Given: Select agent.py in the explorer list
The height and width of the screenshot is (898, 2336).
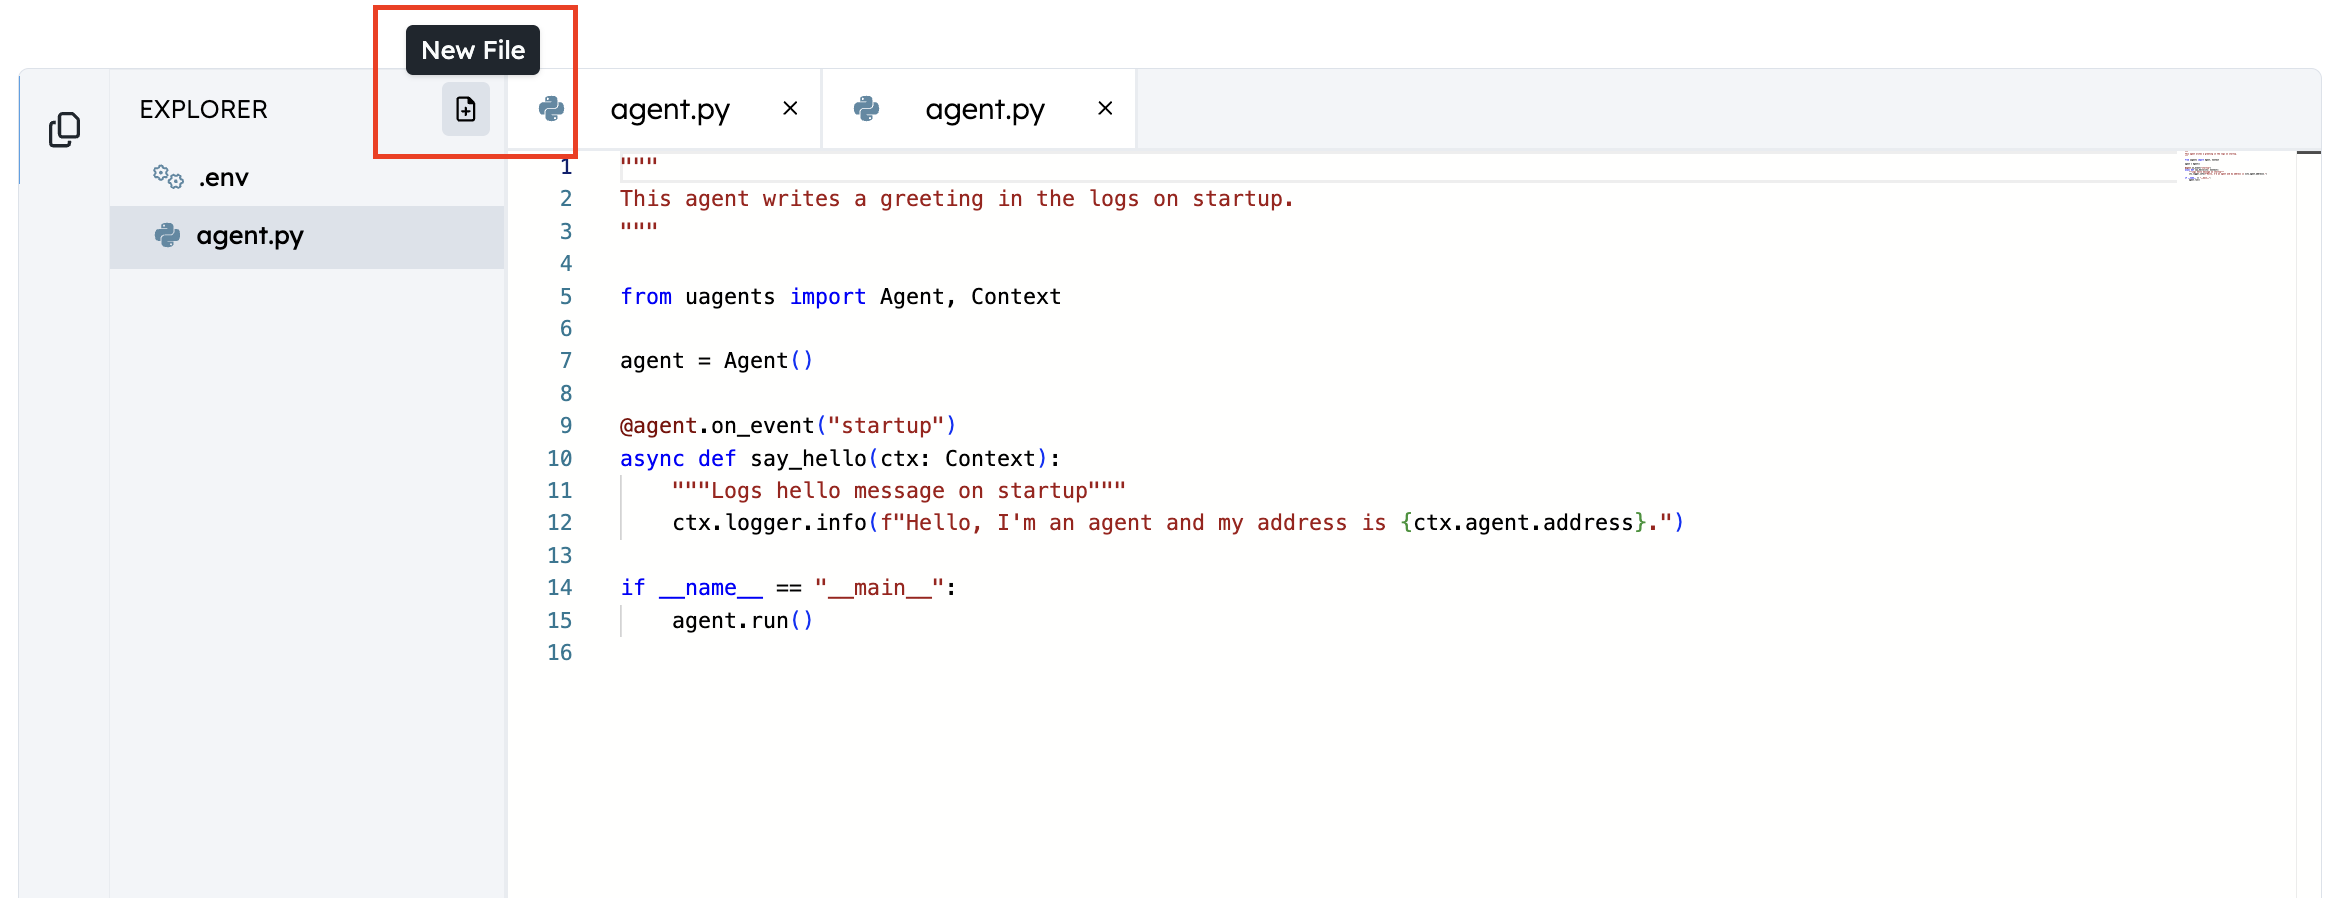Looking at the screenshot, I should [307, 237].
